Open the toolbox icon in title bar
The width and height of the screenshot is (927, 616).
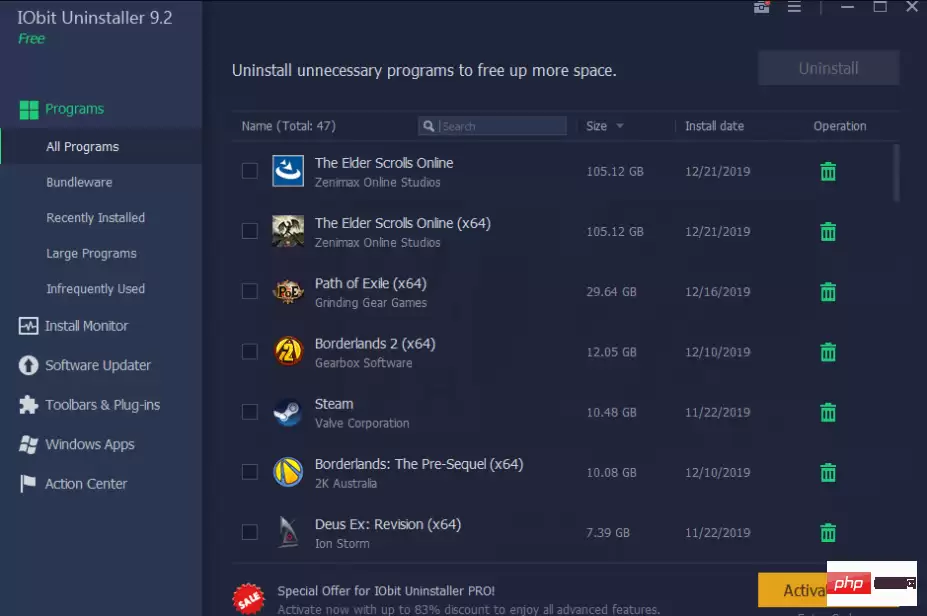click(761, 7)
